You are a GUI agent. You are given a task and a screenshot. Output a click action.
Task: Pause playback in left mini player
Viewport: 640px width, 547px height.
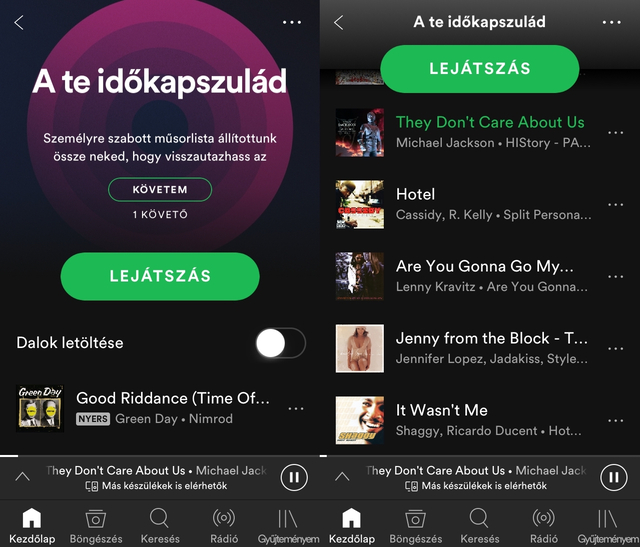294,477
